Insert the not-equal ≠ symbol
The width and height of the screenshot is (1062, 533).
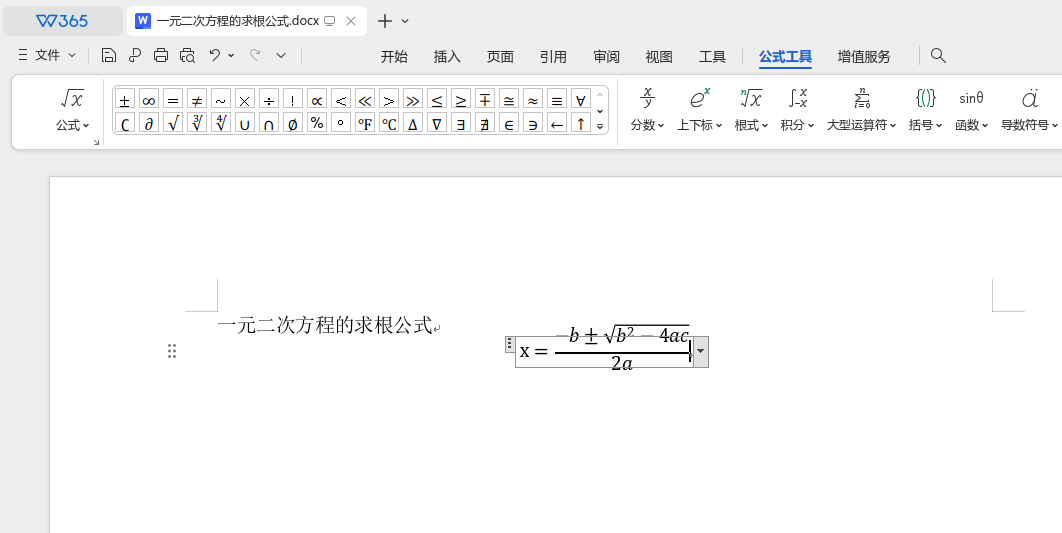tap(197, 100)
